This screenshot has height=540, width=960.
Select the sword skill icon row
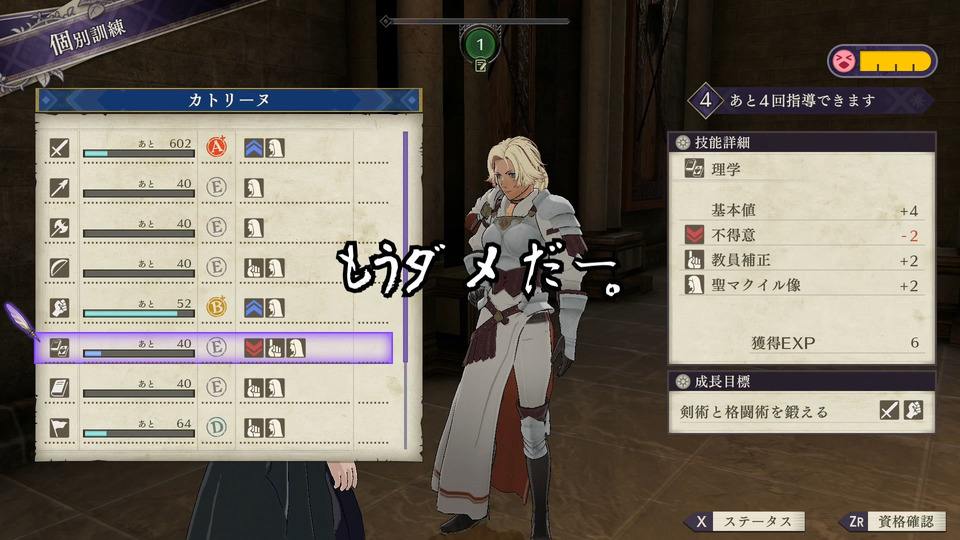216,148
